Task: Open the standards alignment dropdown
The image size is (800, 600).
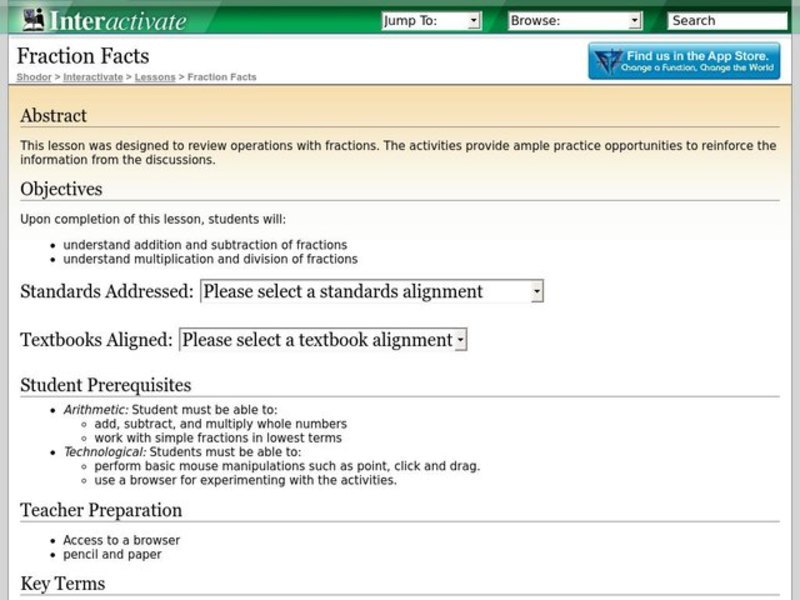Action: click(x=371, y=292)
